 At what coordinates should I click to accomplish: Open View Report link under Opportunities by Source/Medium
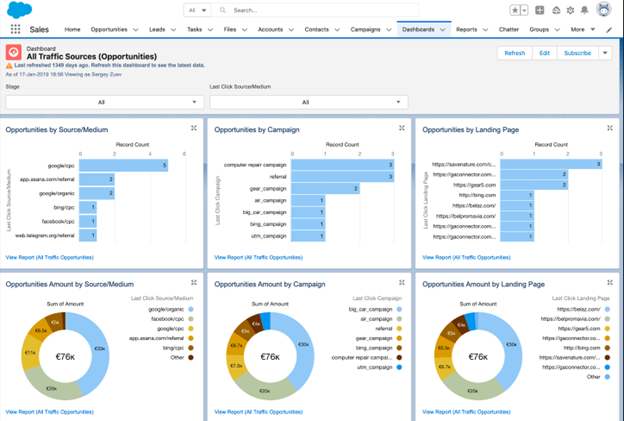click(50, 257)
